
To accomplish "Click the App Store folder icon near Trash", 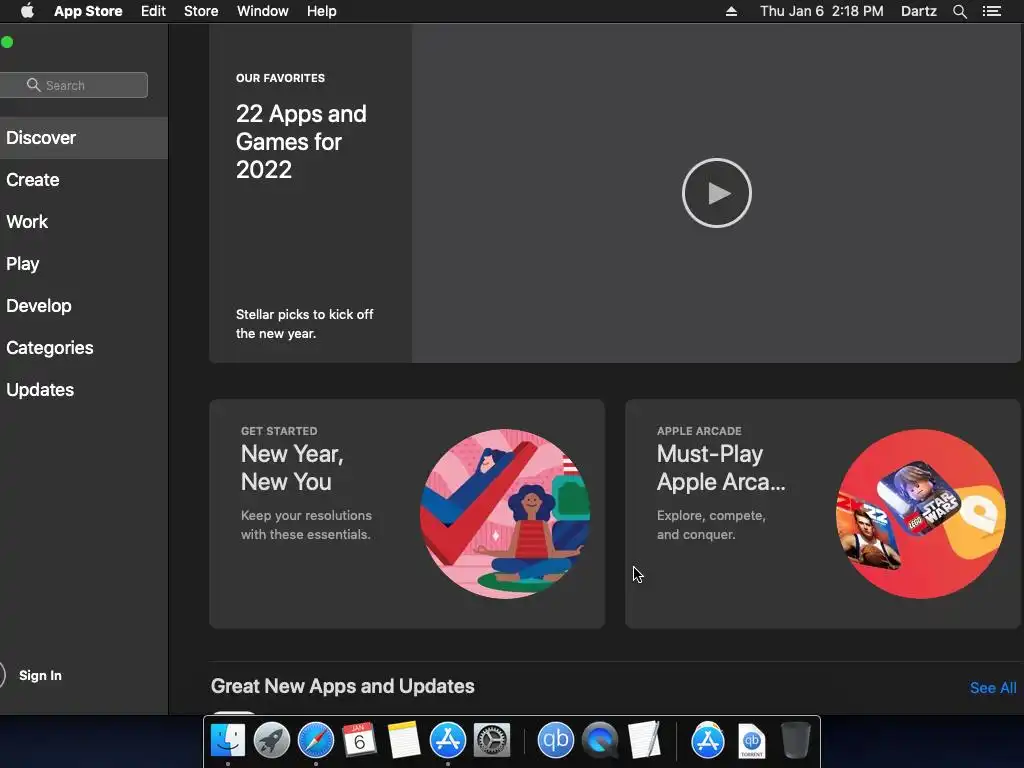I will click(708, 740).
